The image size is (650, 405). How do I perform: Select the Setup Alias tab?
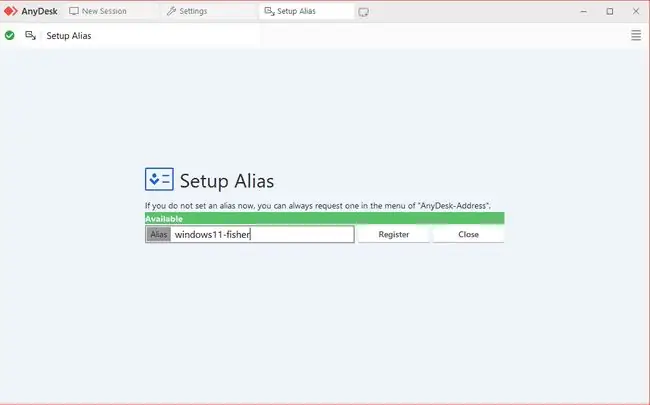306,11
